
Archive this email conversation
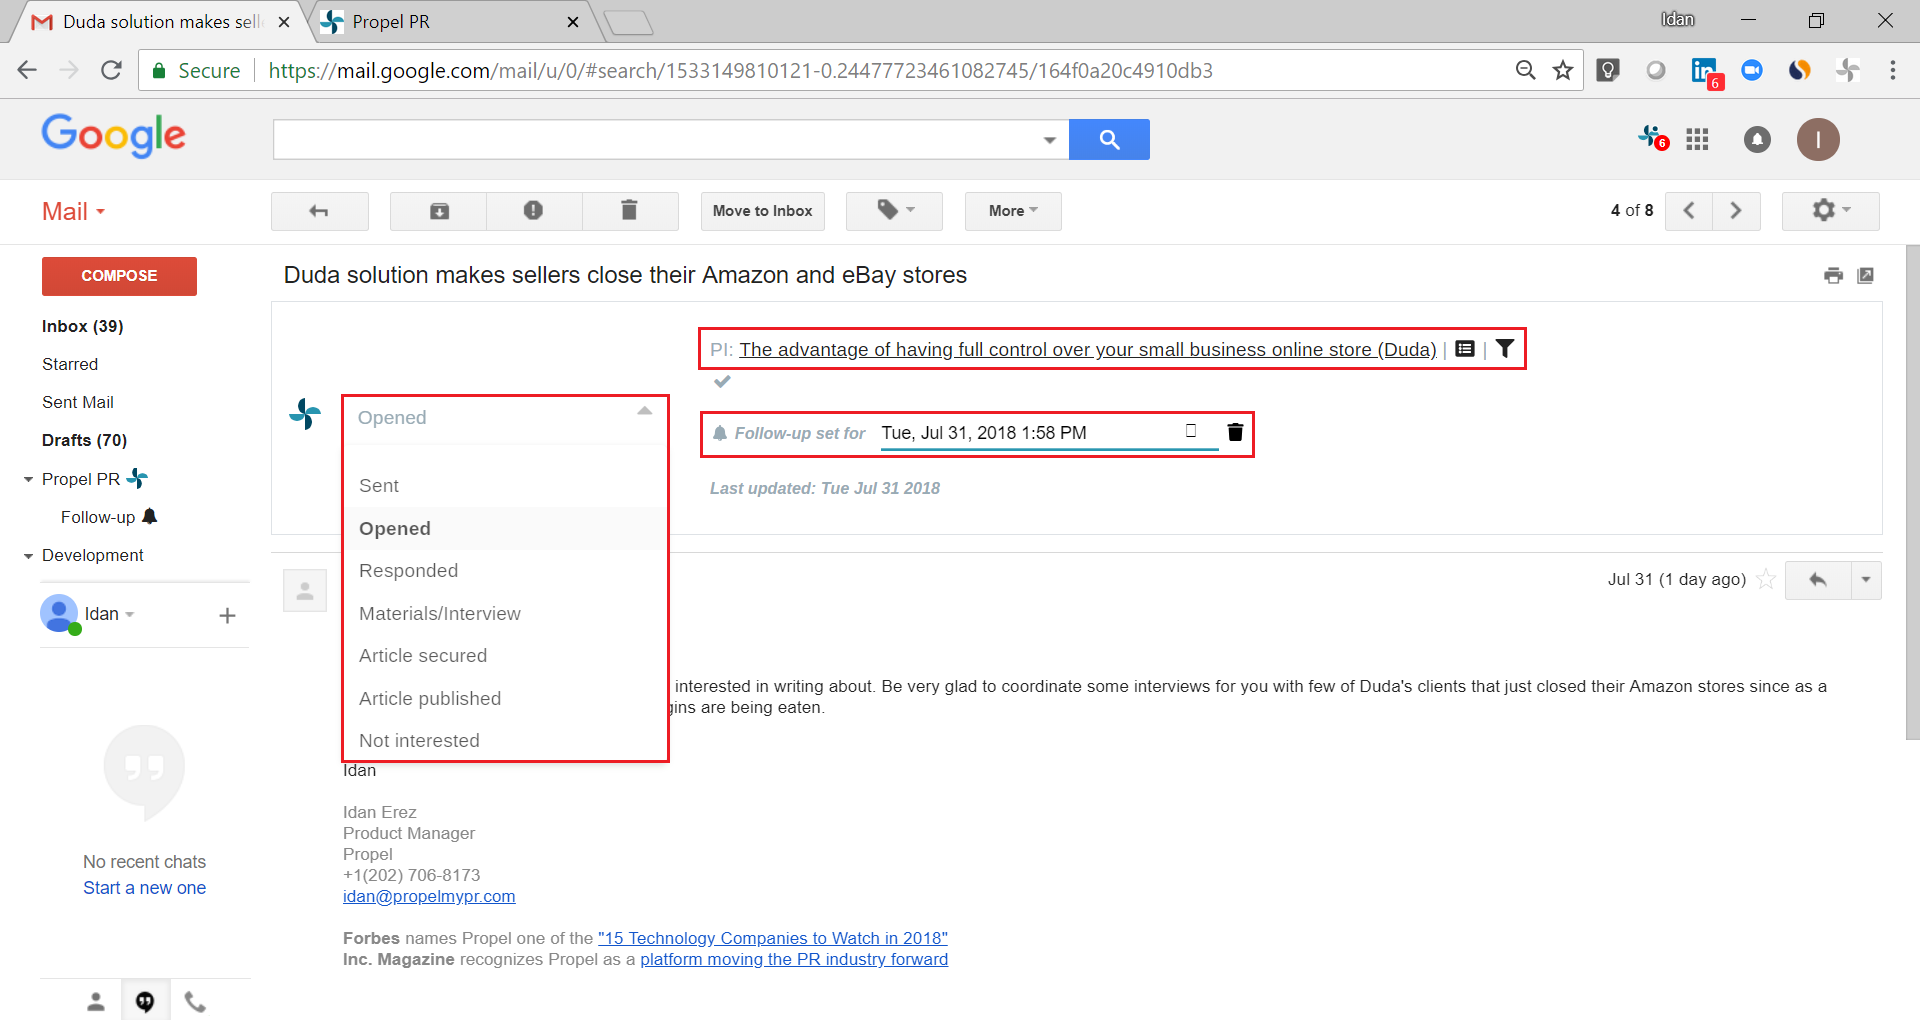pos(439,211)
